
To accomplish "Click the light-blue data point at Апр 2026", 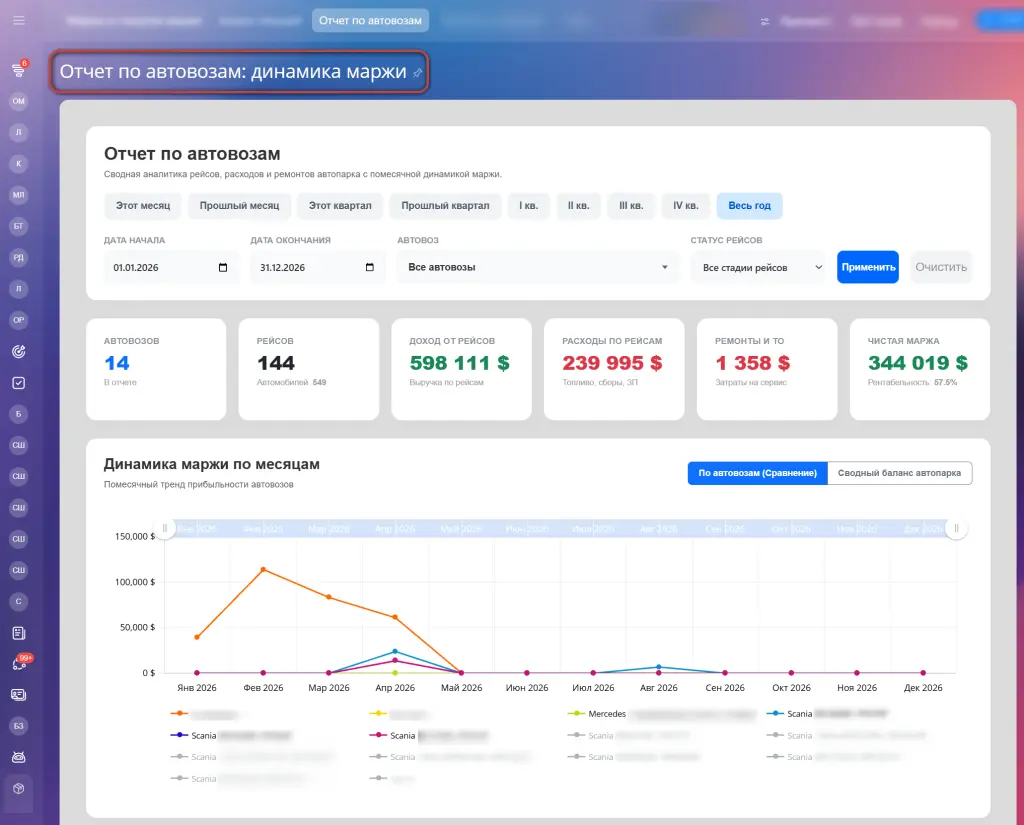I will click(395, 651).
